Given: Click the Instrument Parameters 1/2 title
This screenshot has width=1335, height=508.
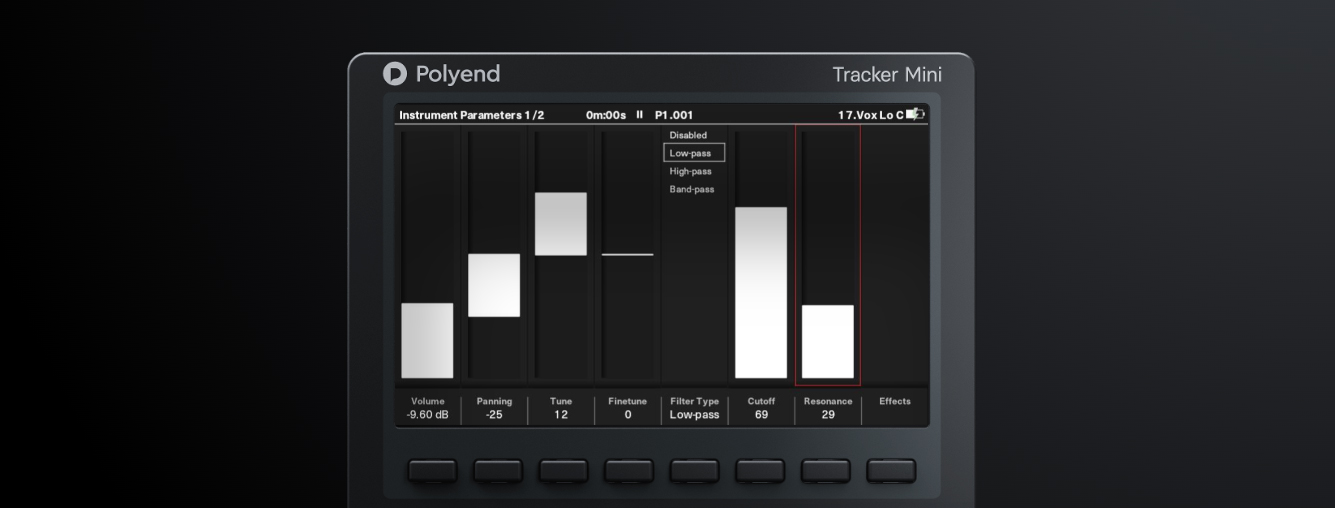Looking at the screenshot, I should (472, 115).
